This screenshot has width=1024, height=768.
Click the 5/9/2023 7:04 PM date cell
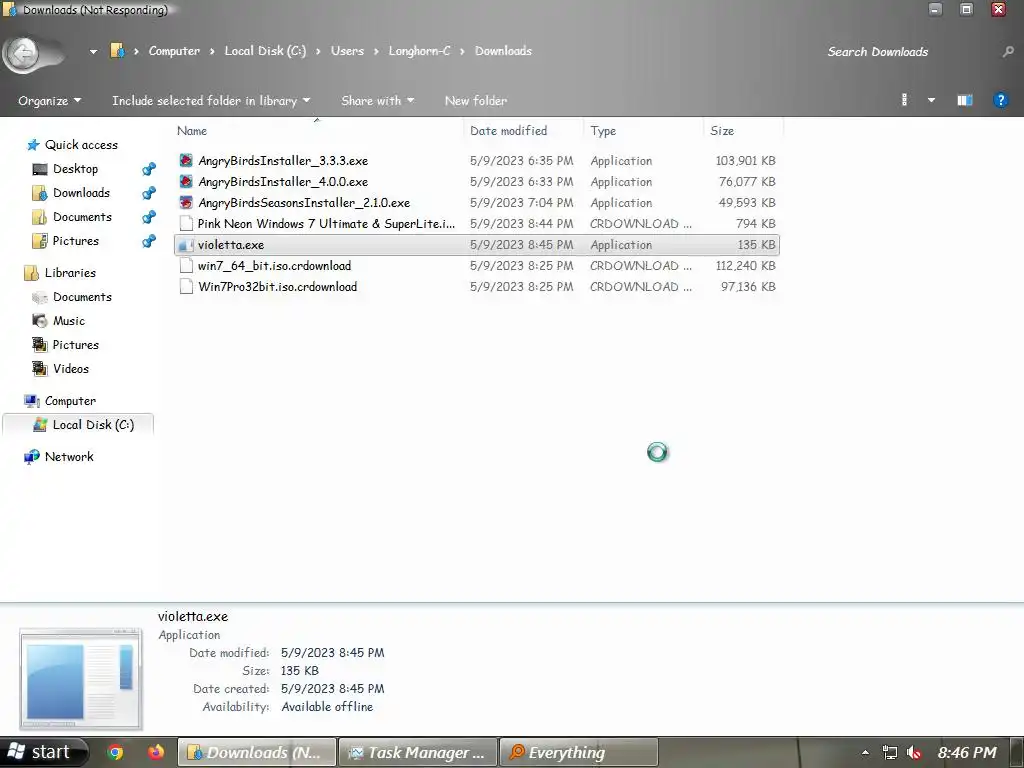pos(521,202)
